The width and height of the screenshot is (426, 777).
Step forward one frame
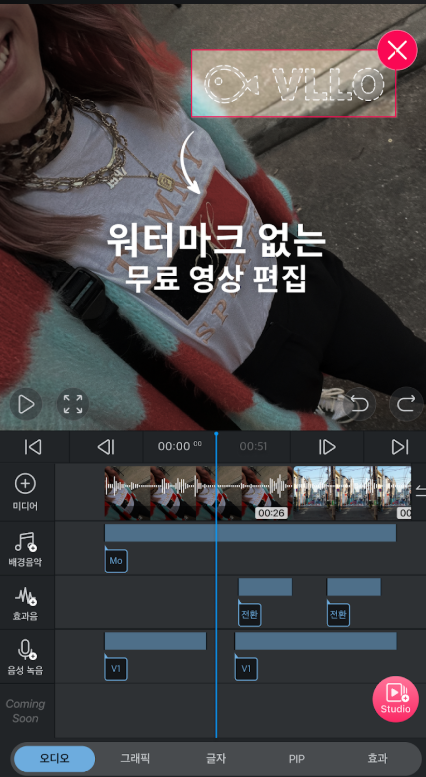[x=327, y=447]
